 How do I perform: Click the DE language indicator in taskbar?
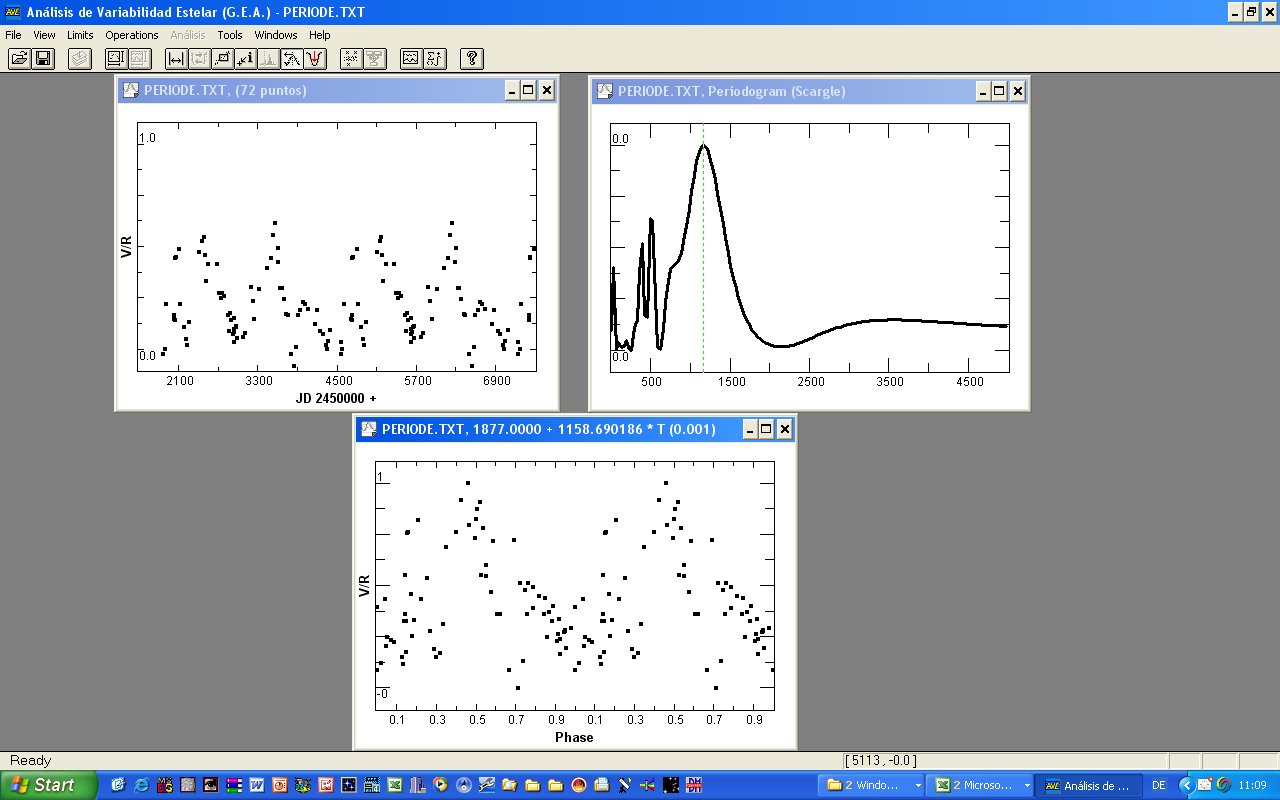coord(1159,785)
